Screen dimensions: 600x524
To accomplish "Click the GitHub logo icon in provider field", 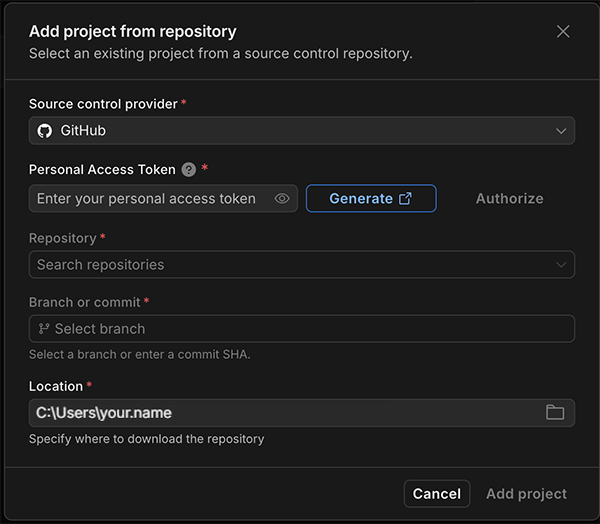I will tap(45, 131).
